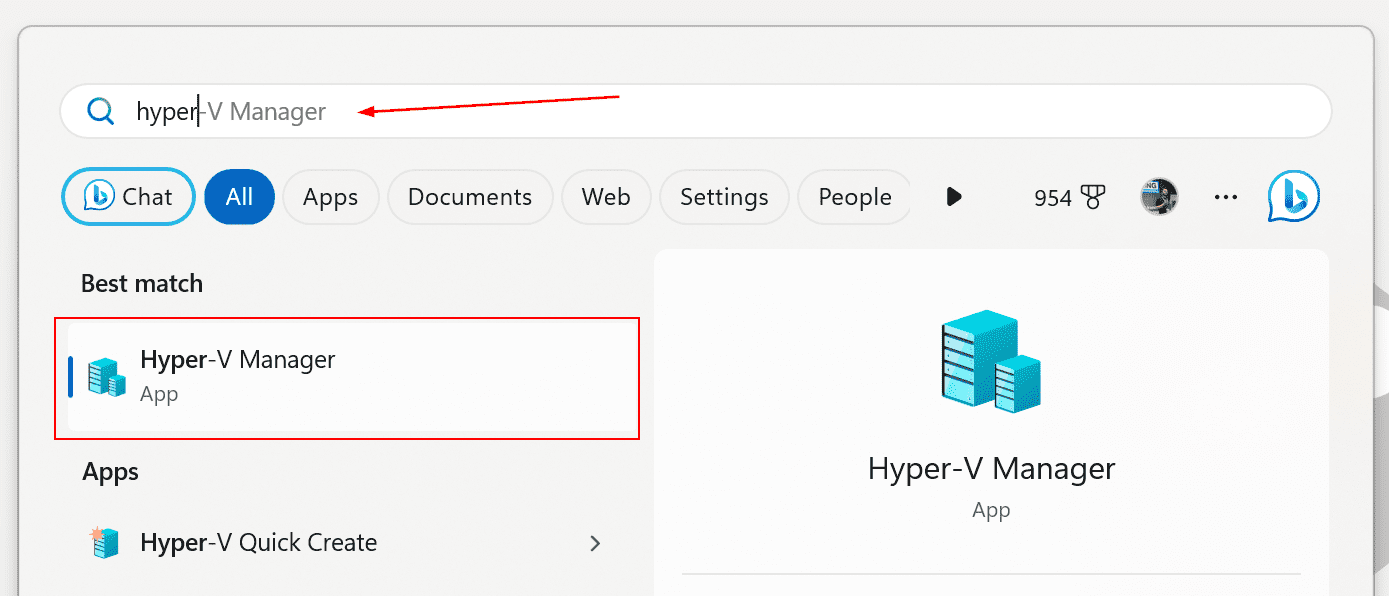Click the search magnifier icon
This screenshot has height=596, width=1389.
point(100,111)
